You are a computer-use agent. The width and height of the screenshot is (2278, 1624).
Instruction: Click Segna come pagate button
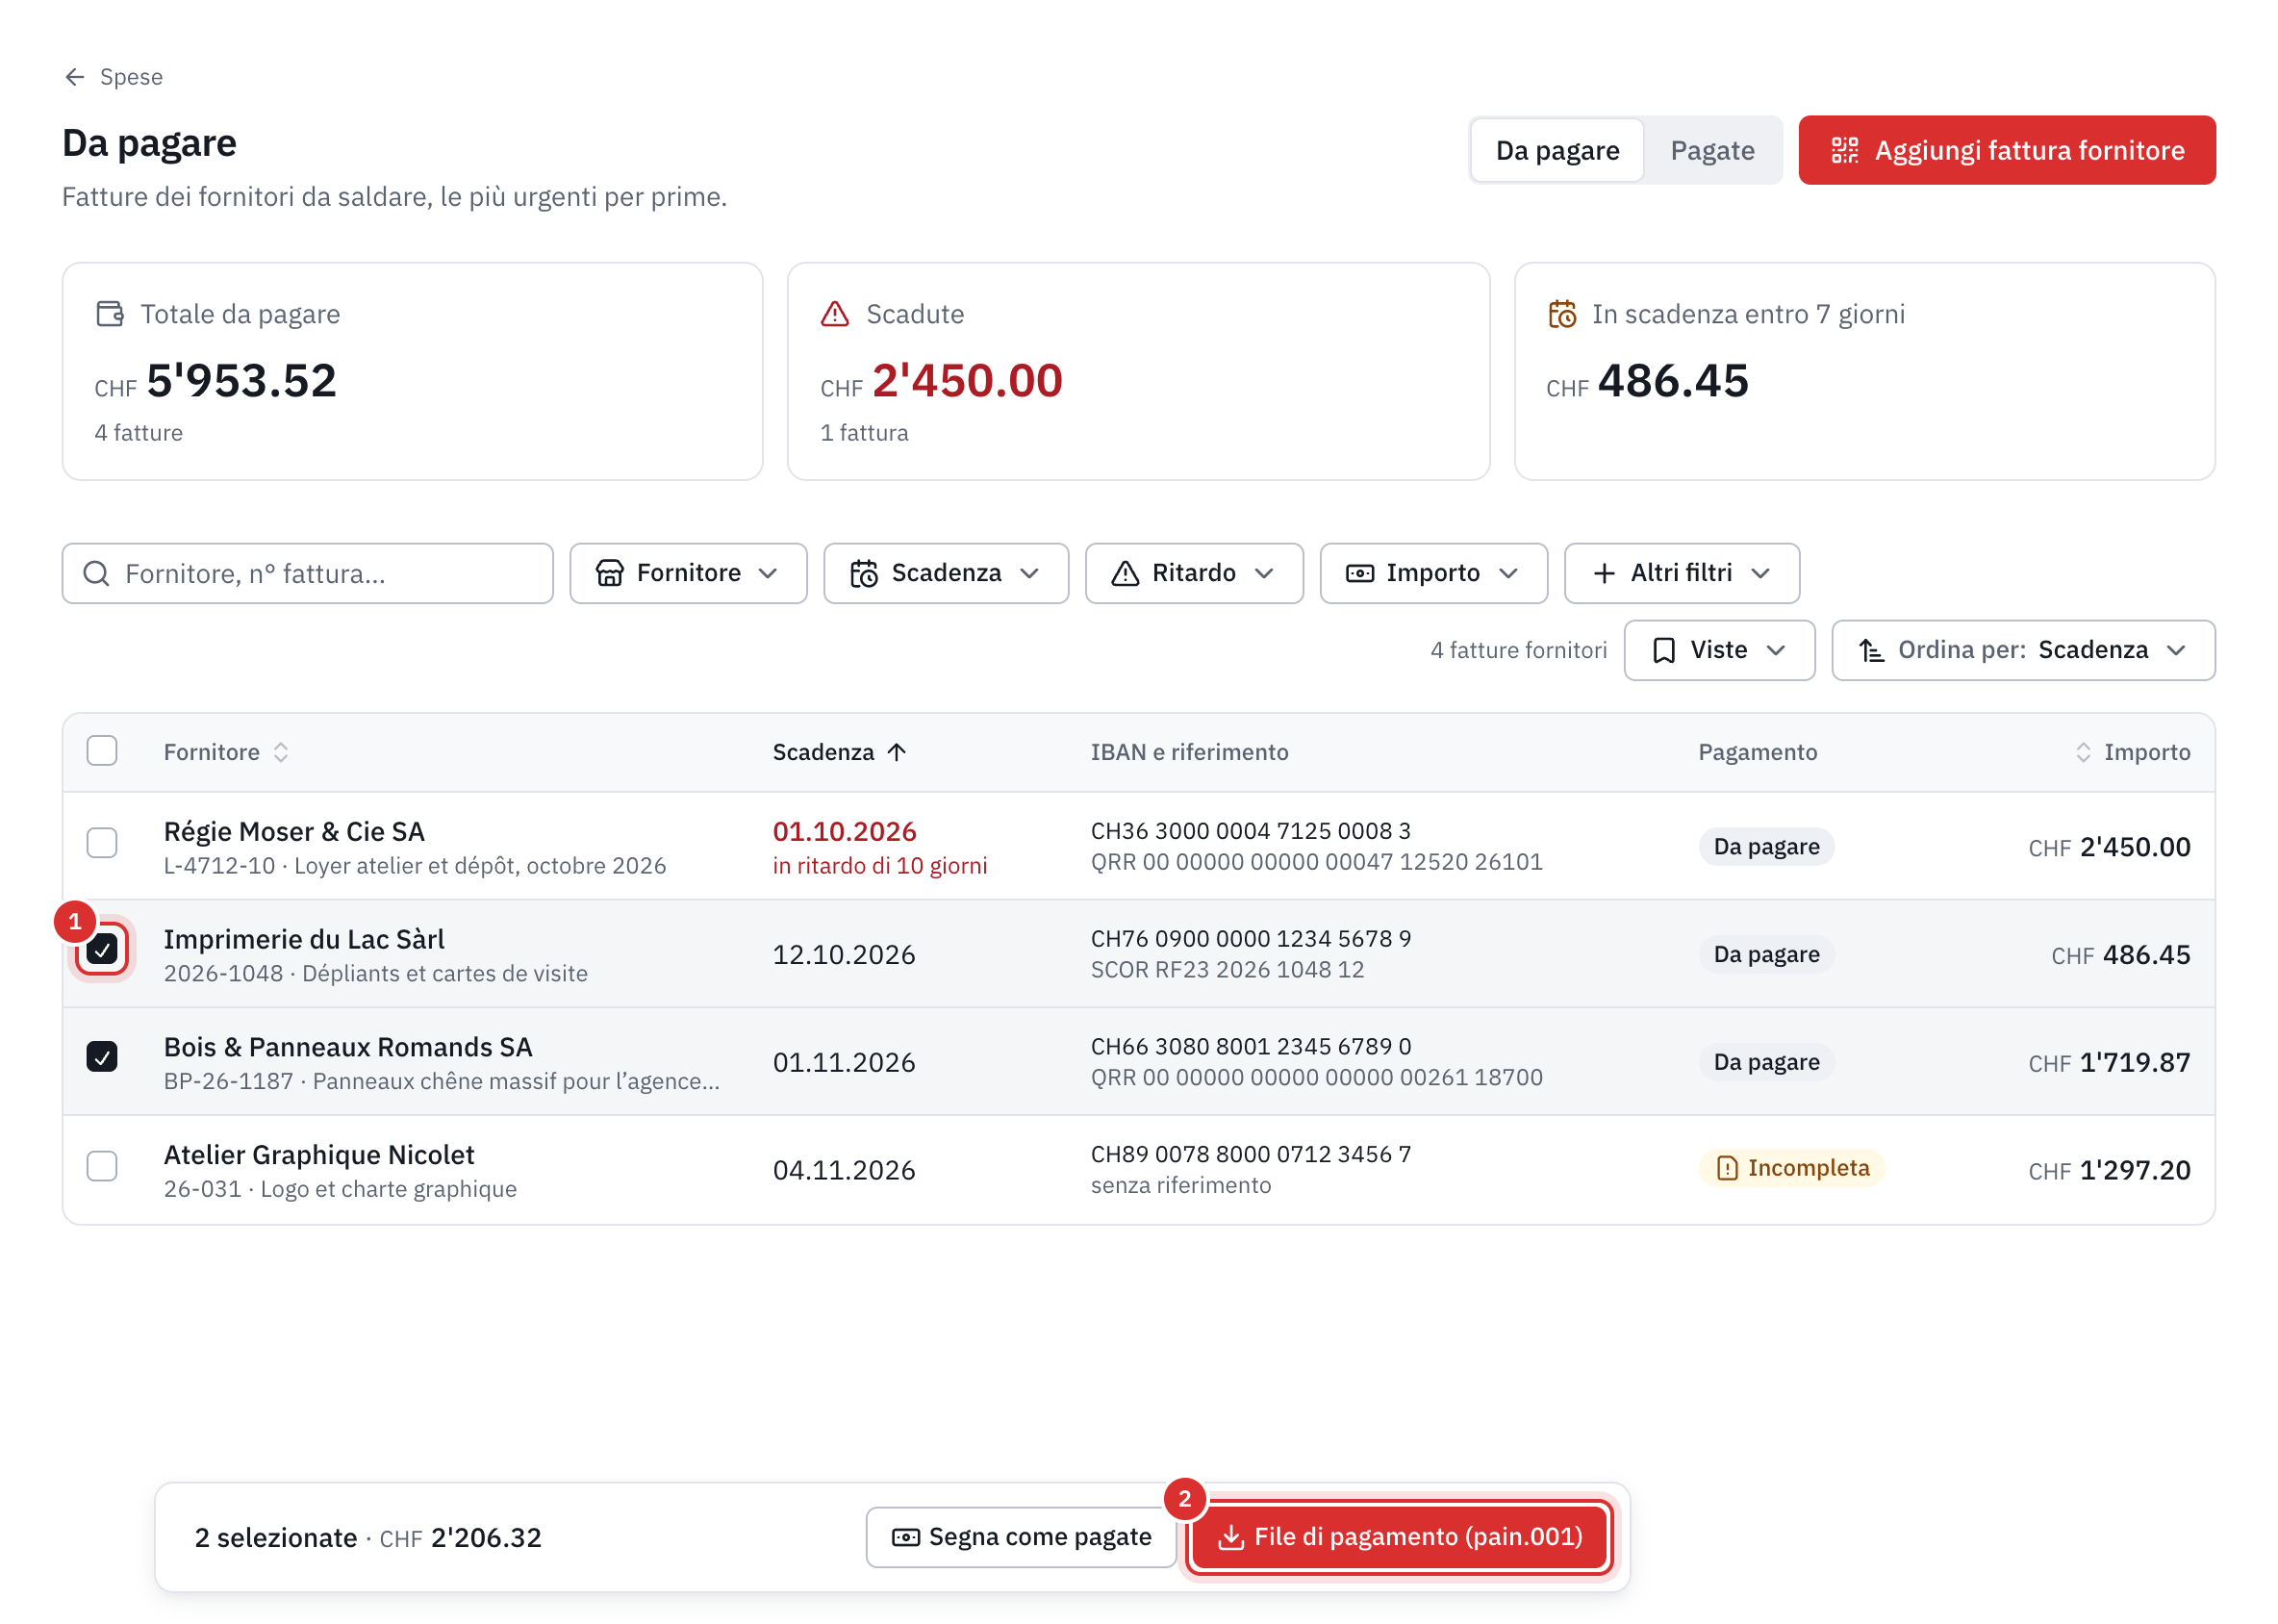click(1021, 1537)
